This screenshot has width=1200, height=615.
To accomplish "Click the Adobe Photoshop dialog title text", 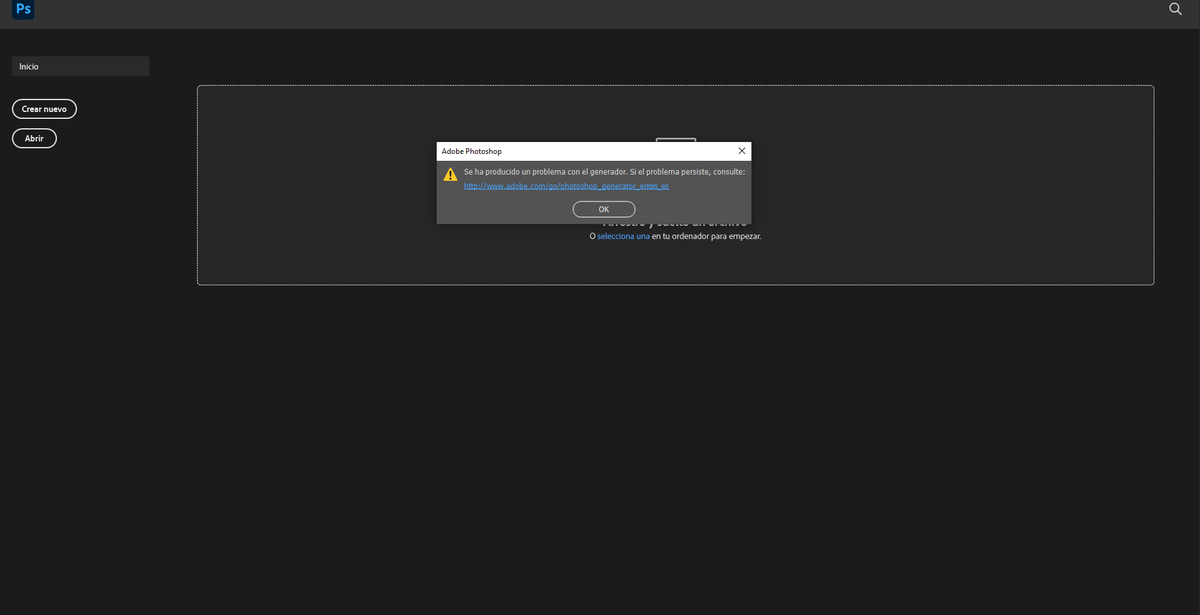I will 472,151.
